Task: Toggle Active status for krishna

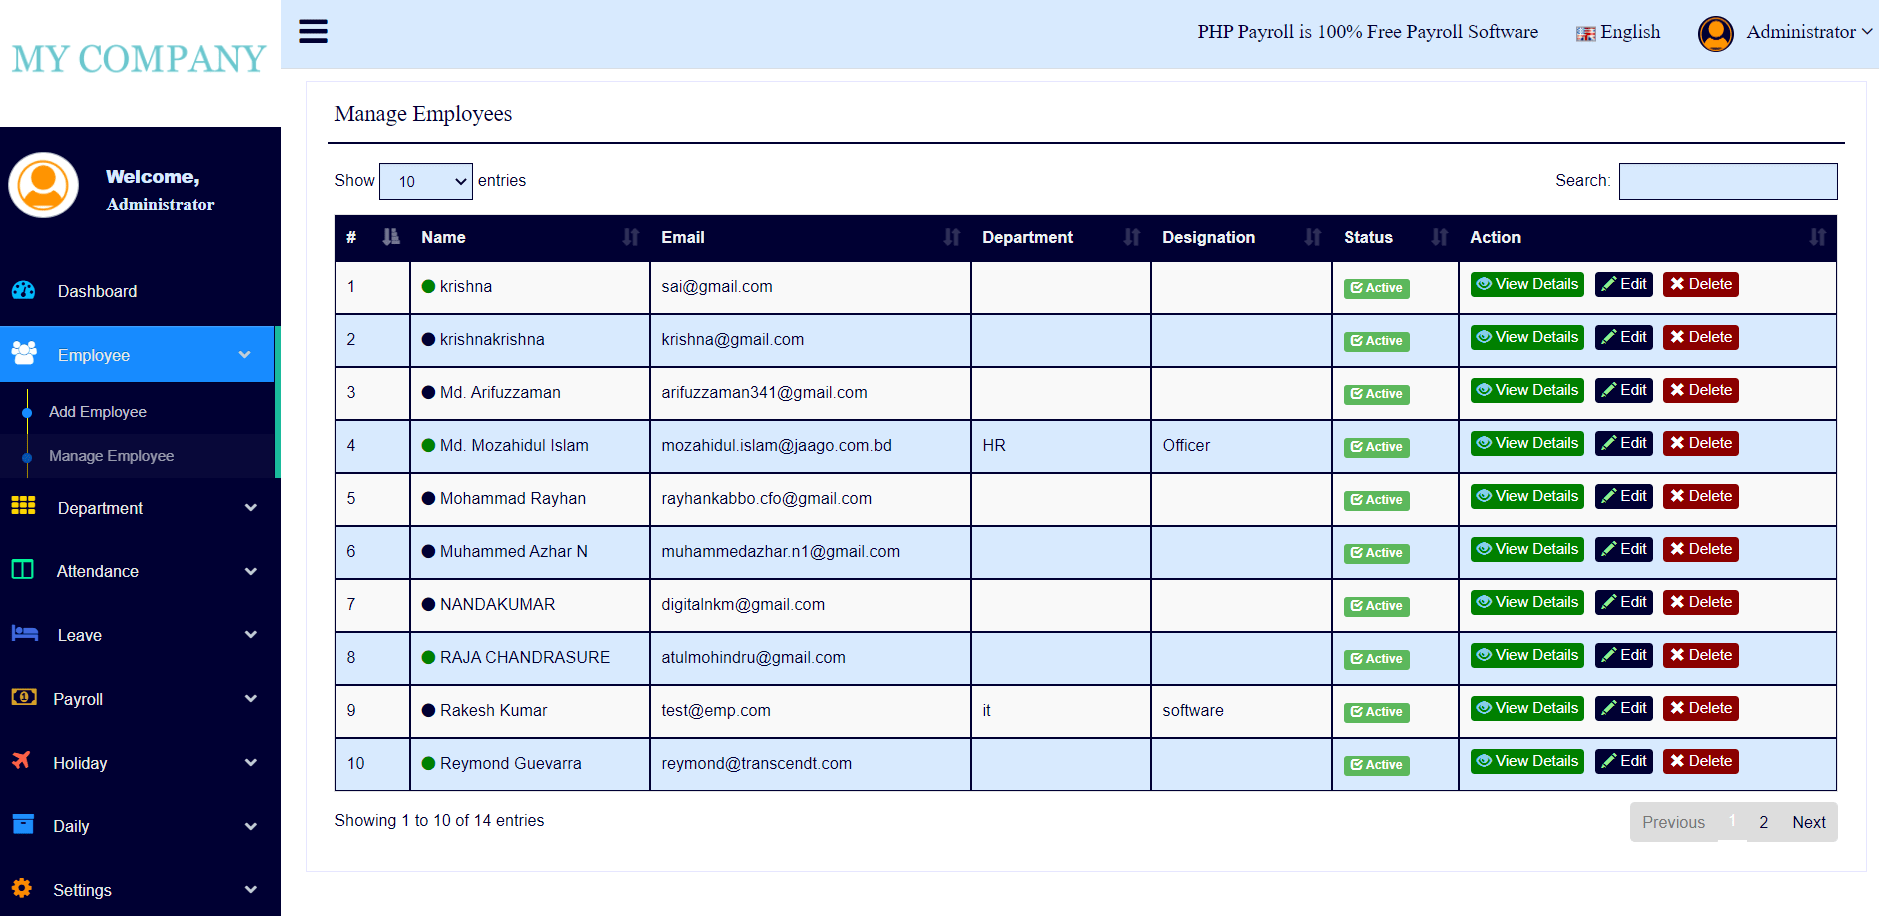Action: [1376, 288]
